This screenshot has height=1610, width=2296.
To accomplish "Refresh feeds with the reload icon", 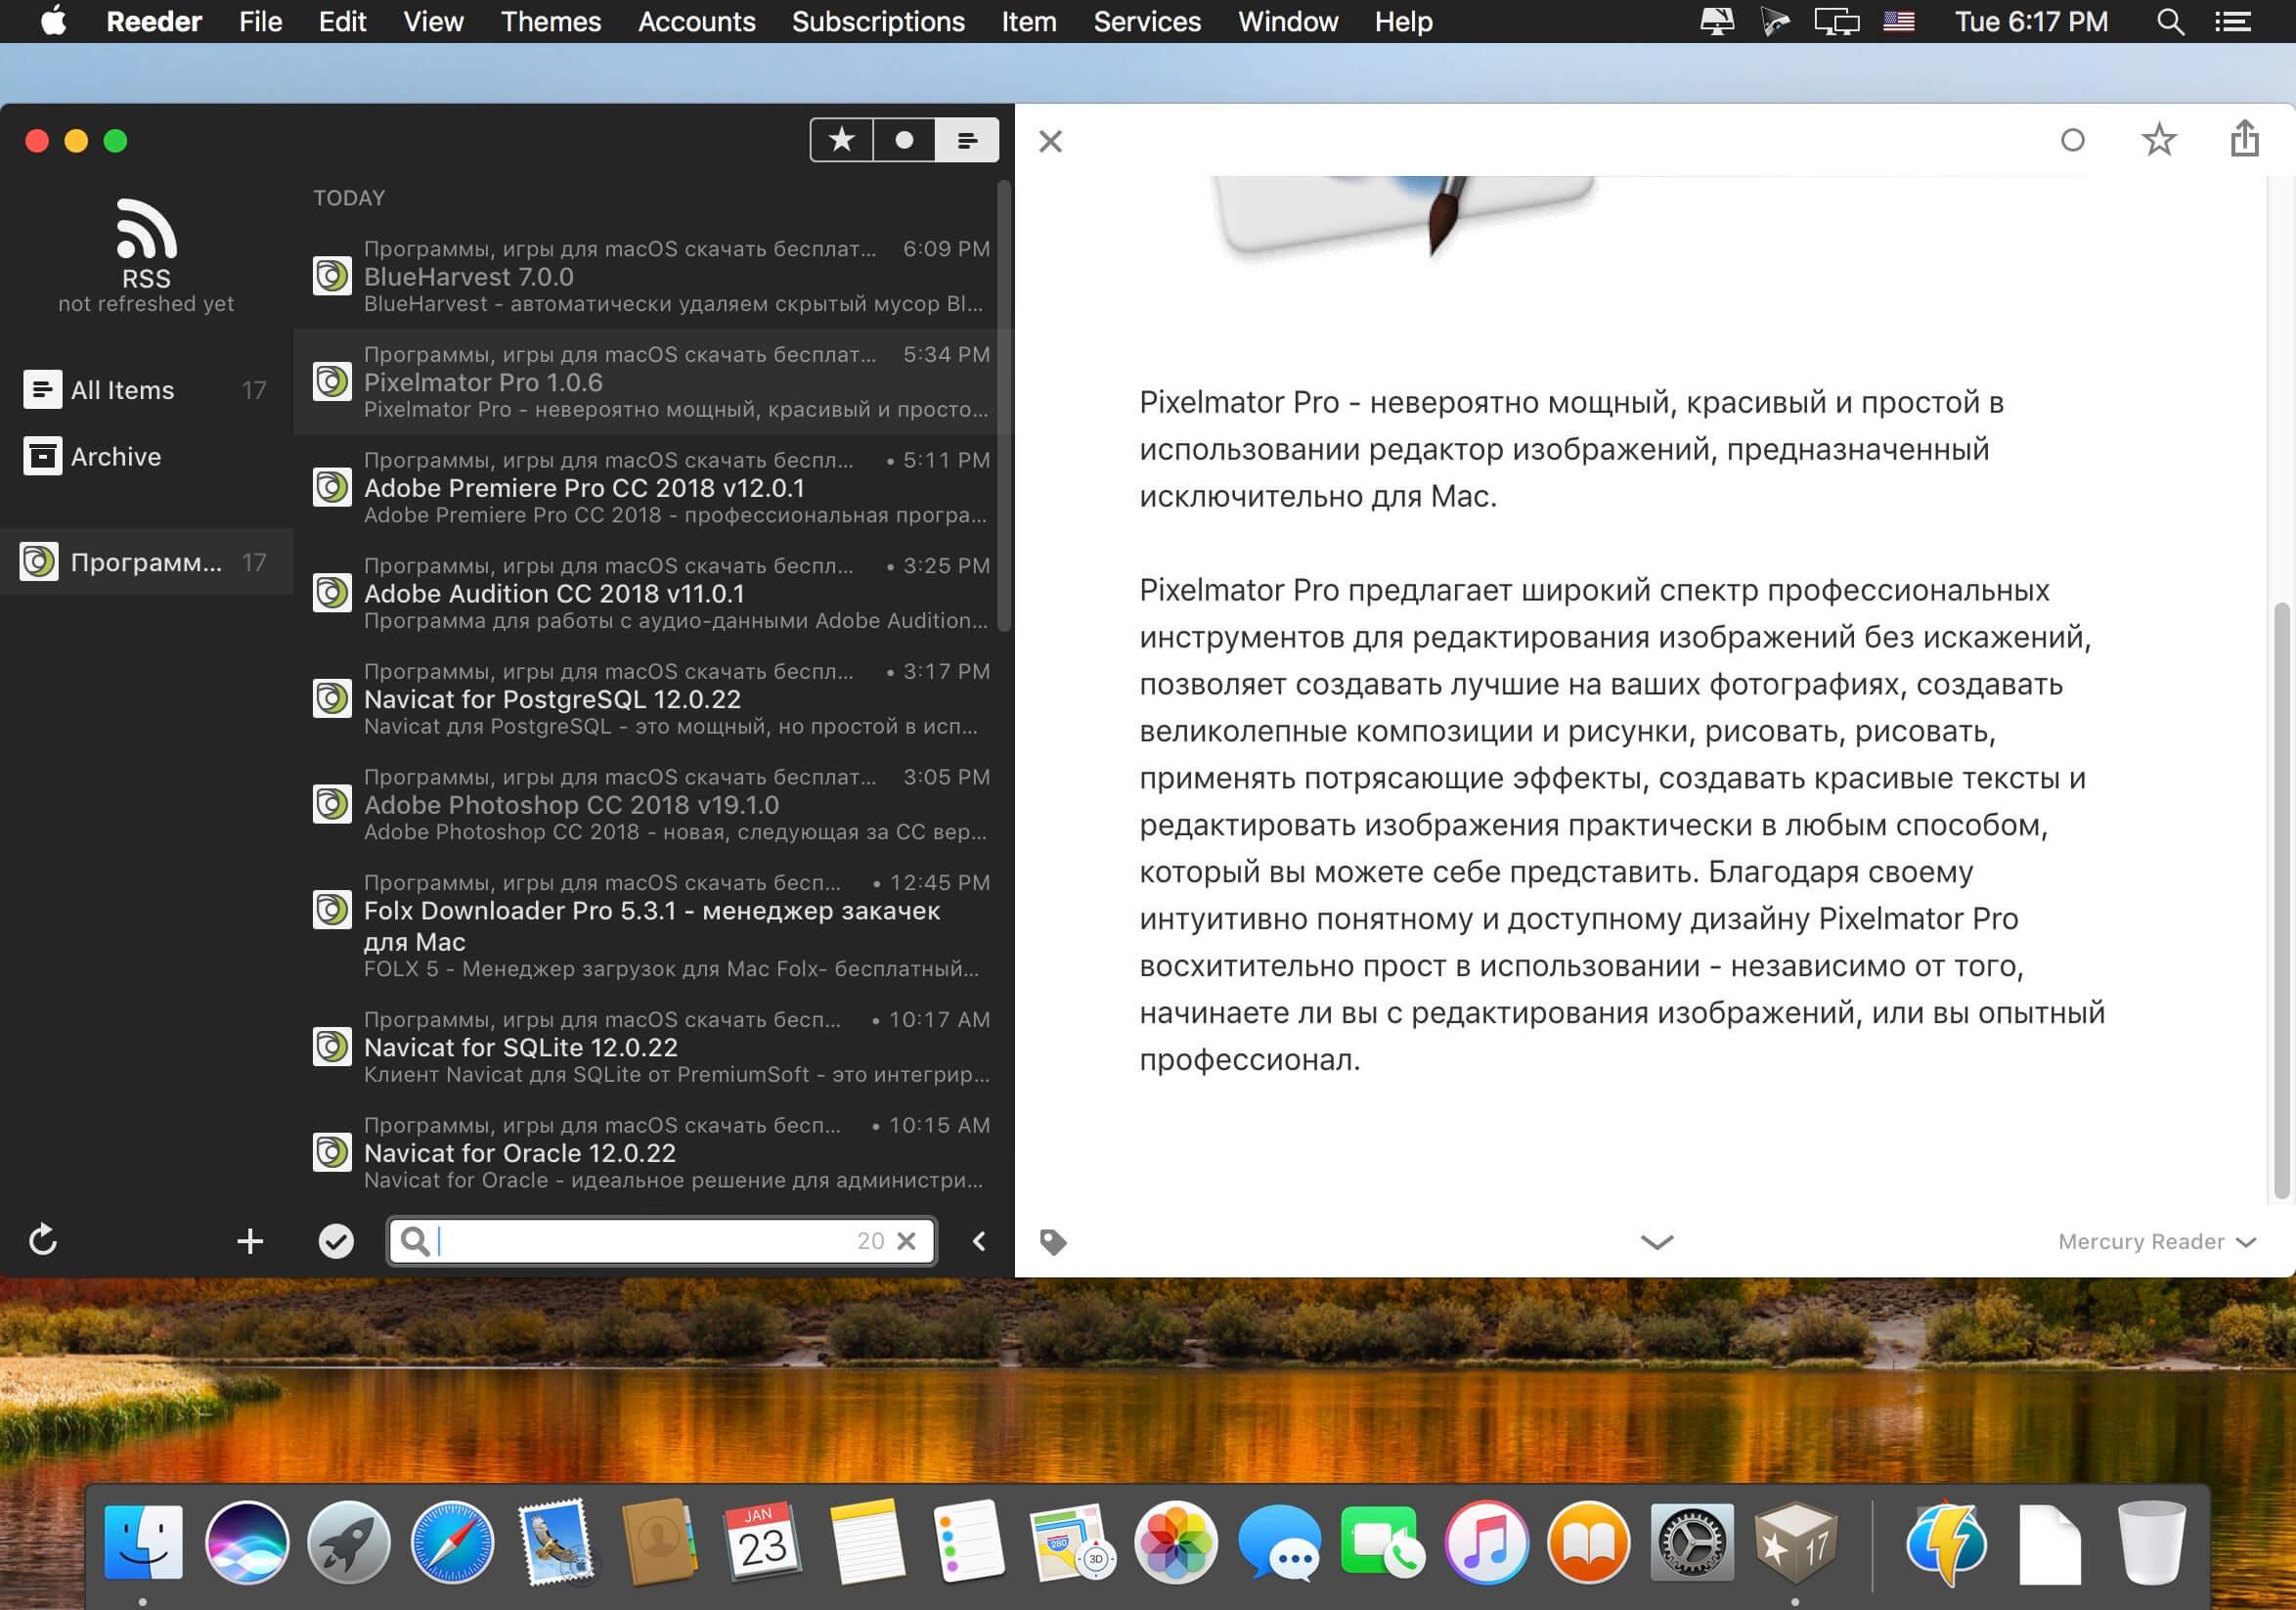I will (43, 1240).
